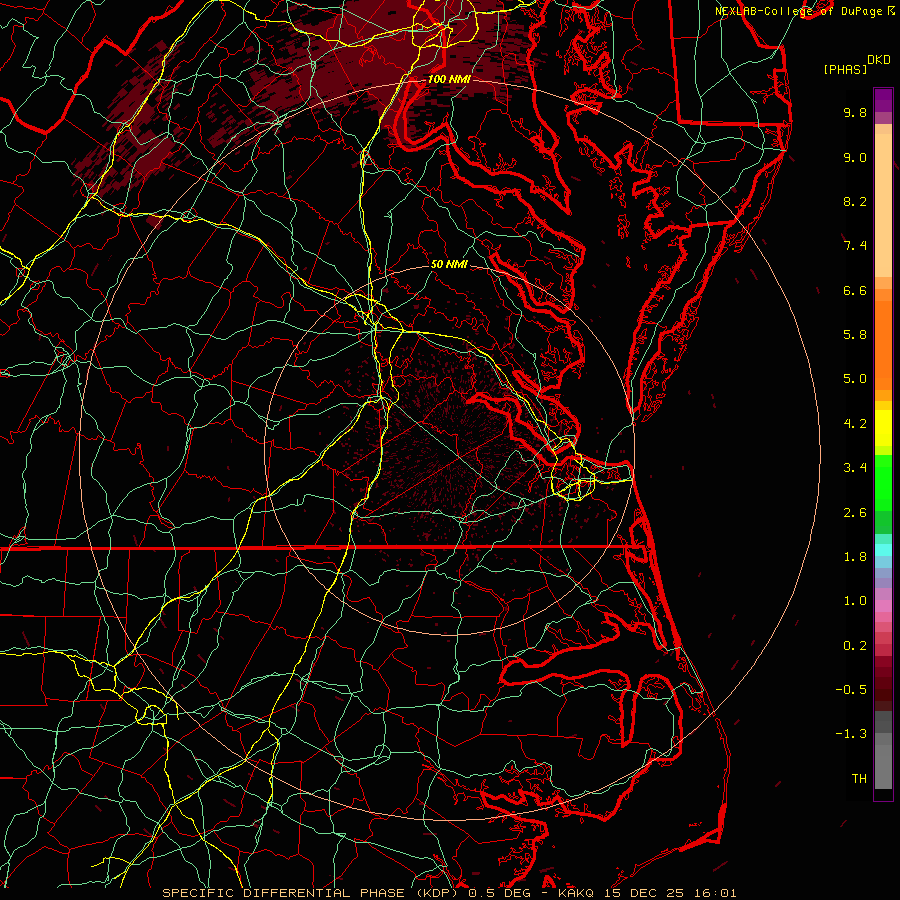Click the 16:01 timestamp
Image resolution: width=900 pixels, height=900 pixels.
tap(715, 893)
